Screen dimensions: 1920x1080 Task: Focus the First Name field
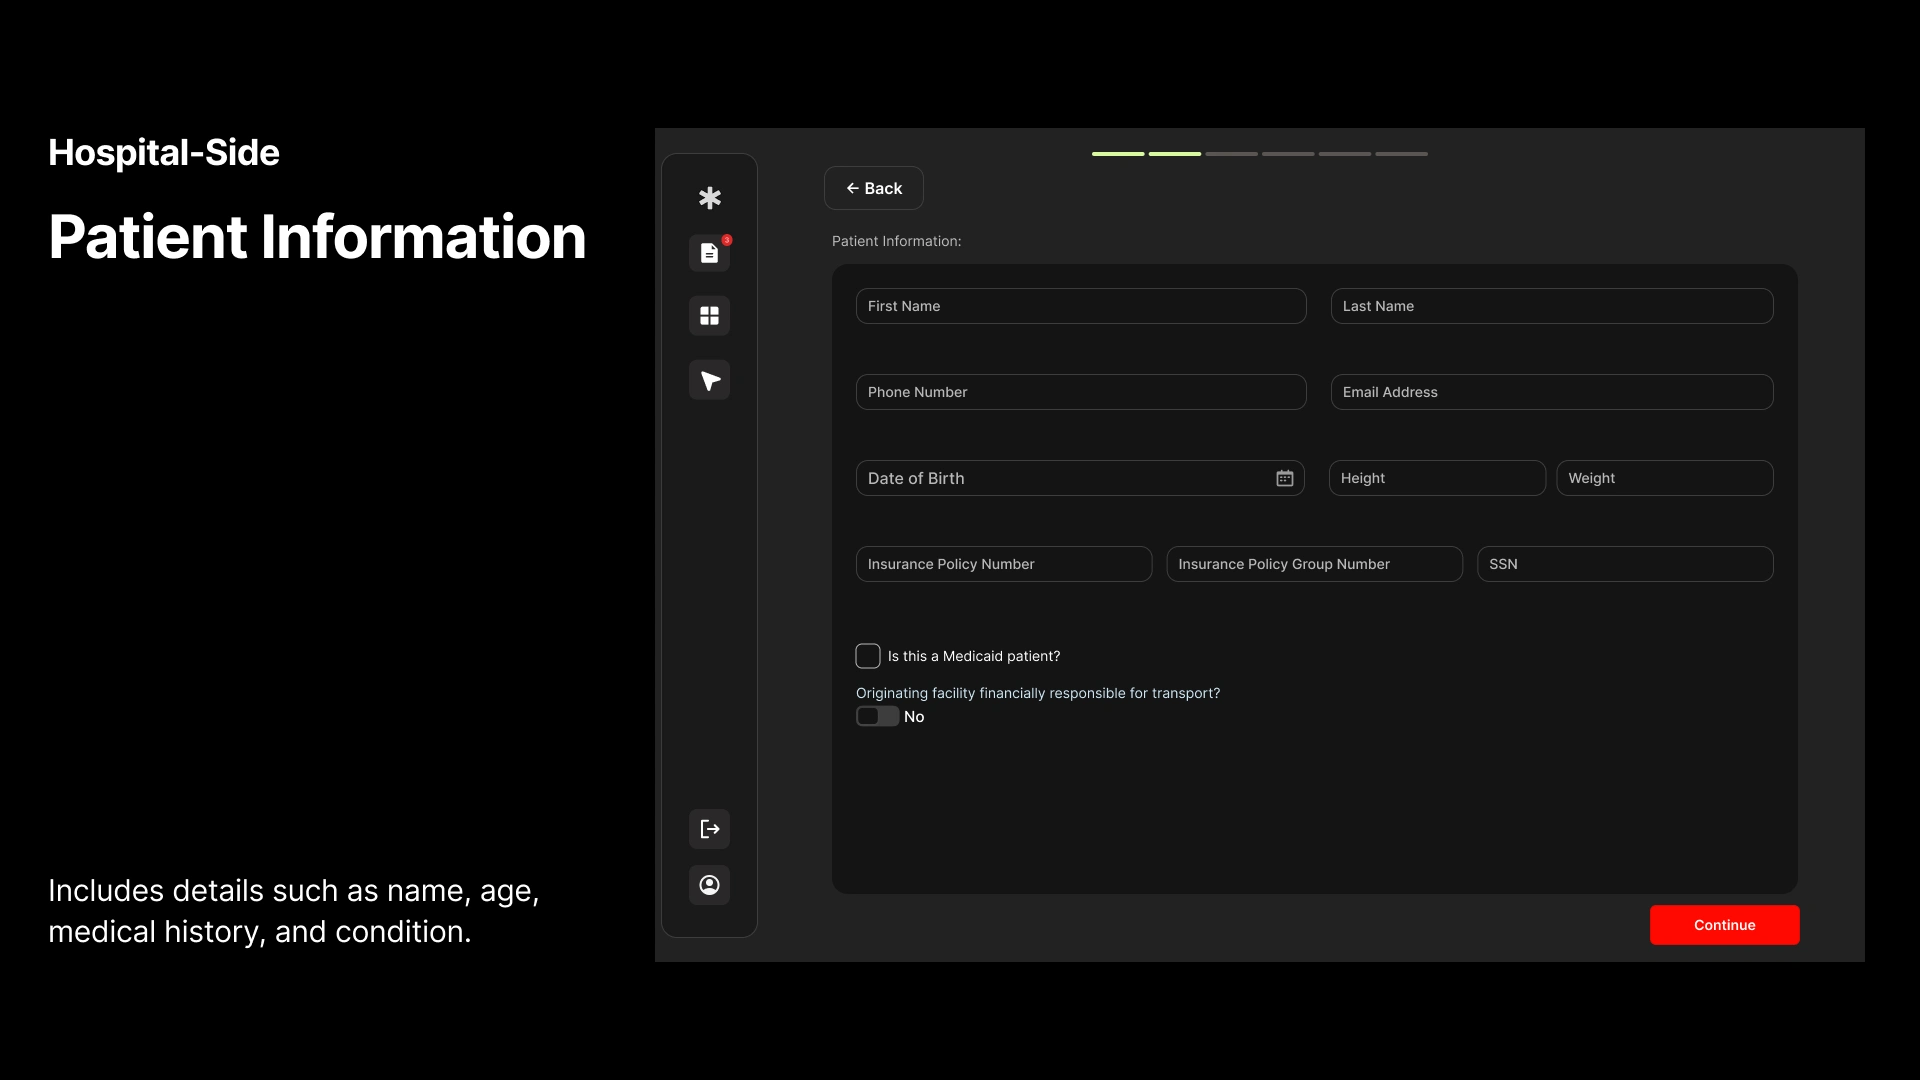(x=1080, y=306)
